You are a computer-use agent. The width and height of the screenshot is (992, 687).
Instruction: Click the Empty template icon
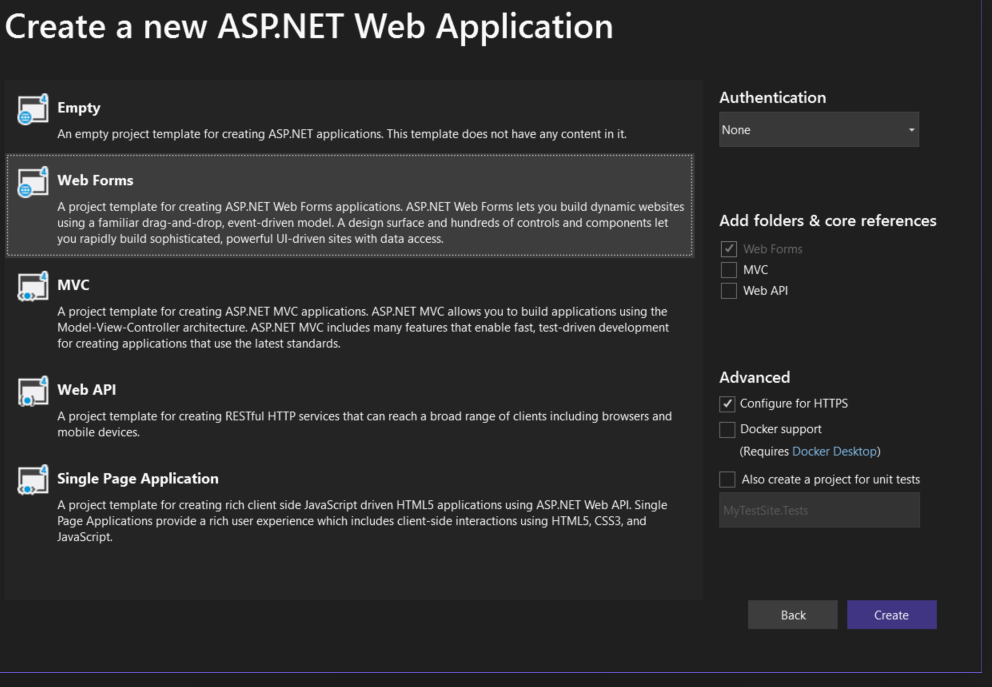pos(33,109)
